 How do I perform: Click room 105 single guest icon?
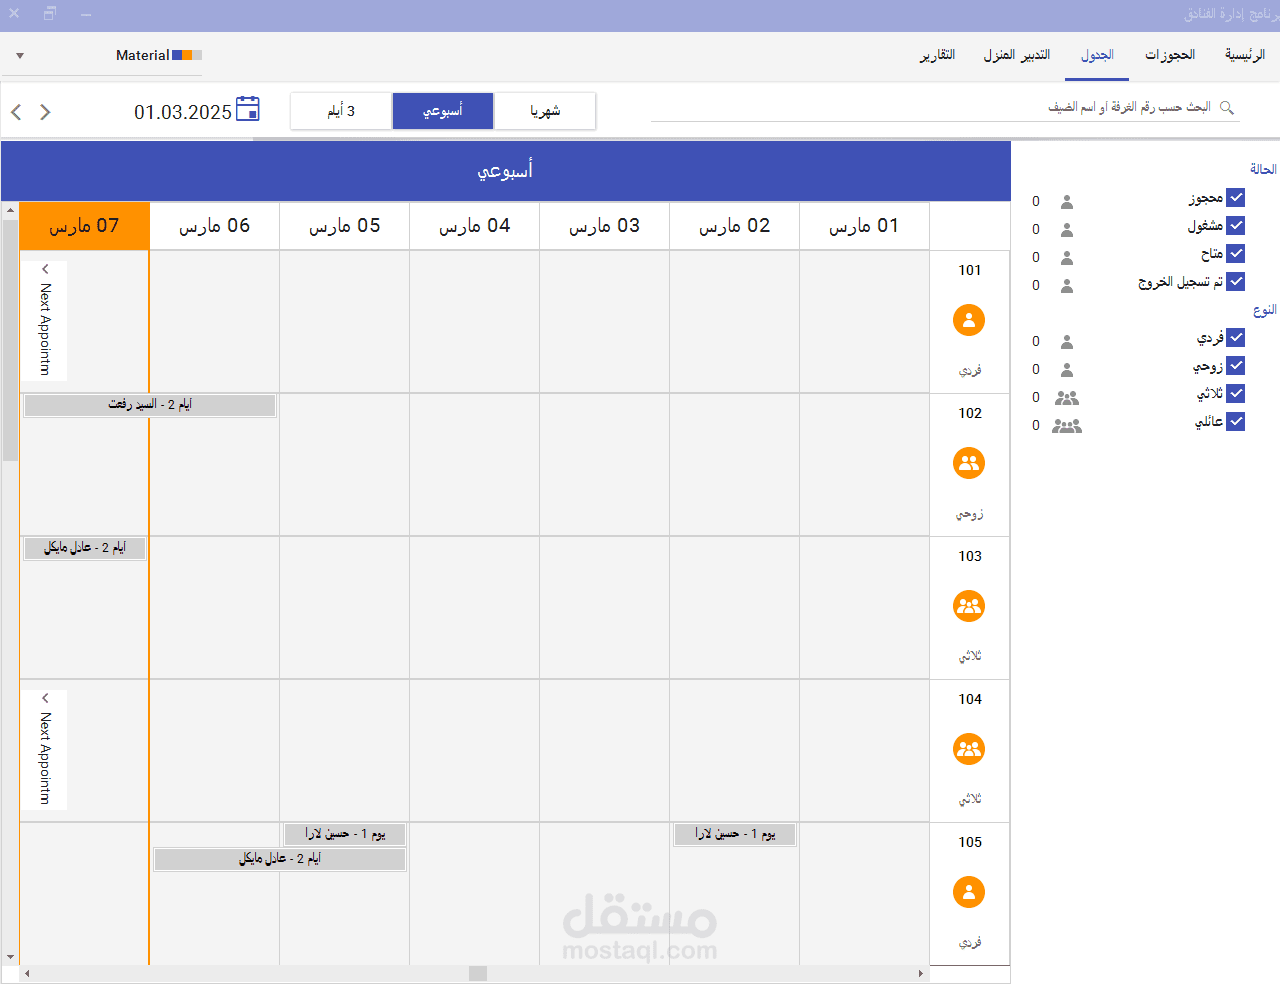969,892
